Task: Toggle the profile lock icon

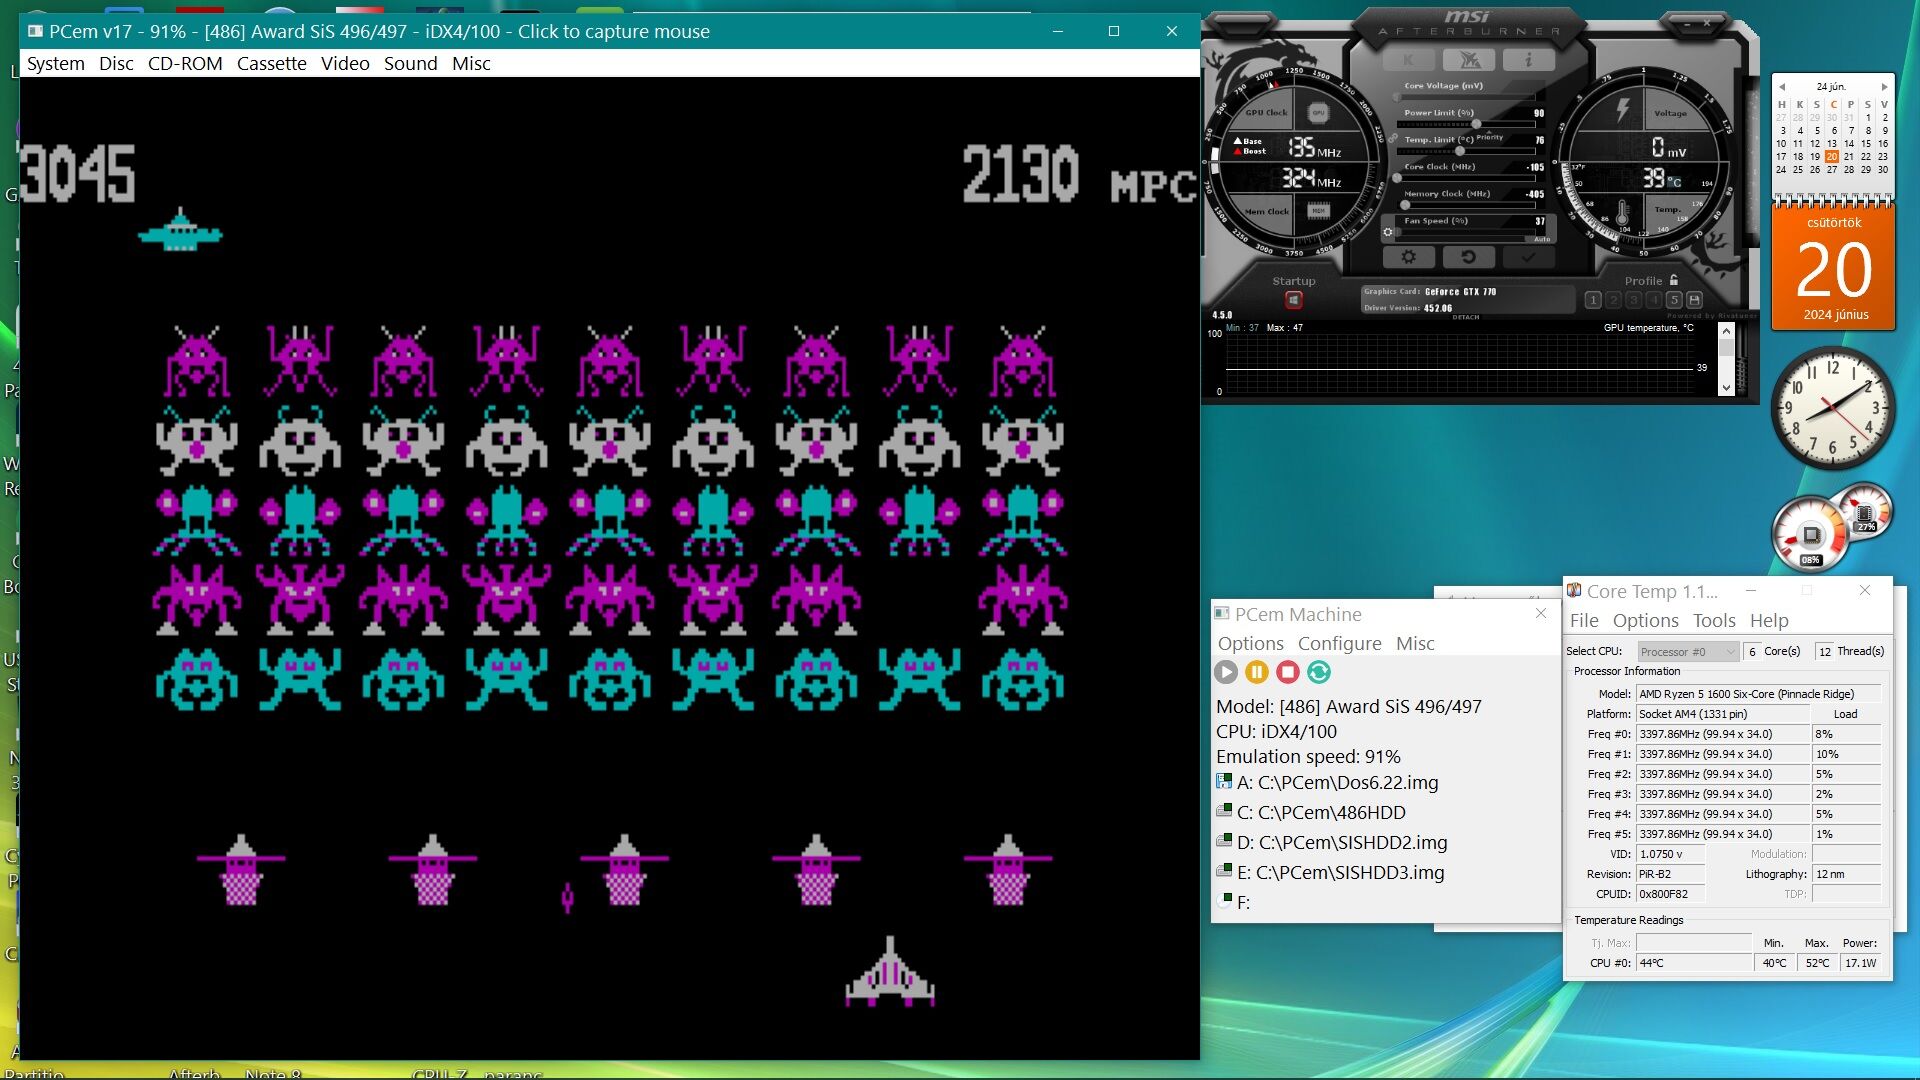Action: pos(1674,280)
